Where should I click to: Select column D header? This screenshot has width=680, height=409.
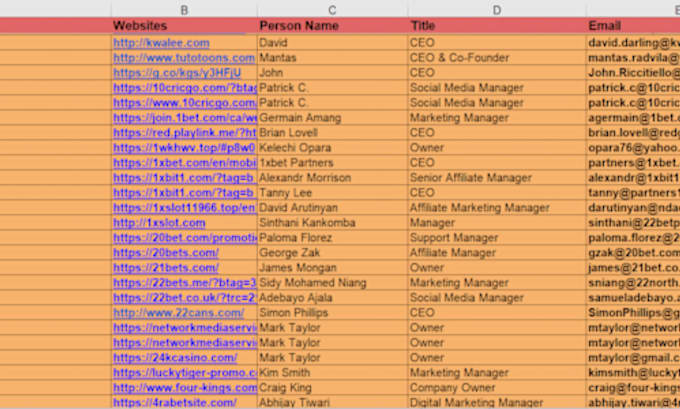497,9
